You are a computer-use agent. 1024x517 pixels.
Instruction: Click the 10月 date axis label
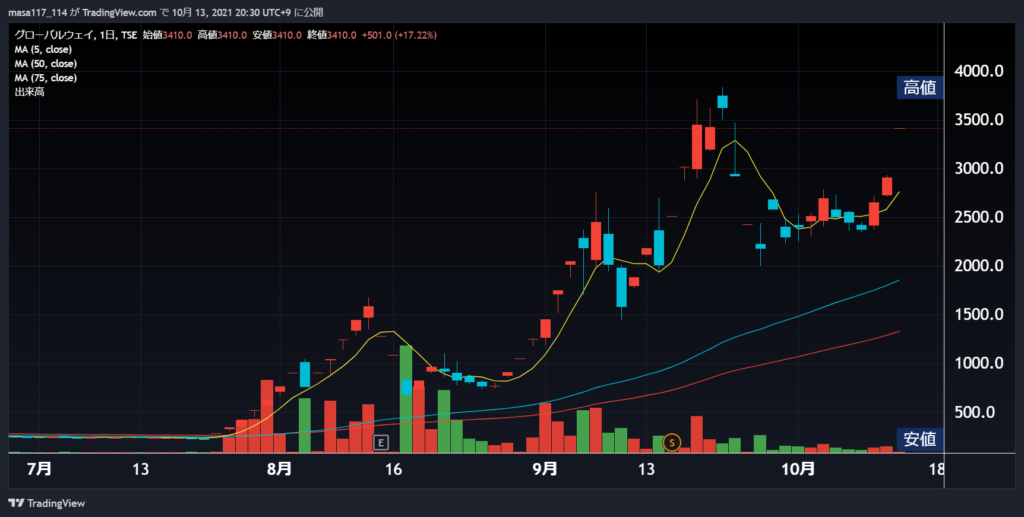coord(798,469)
